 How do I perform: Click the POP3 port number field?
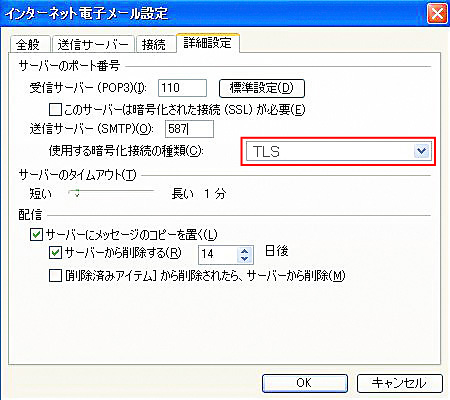point(182,88)
